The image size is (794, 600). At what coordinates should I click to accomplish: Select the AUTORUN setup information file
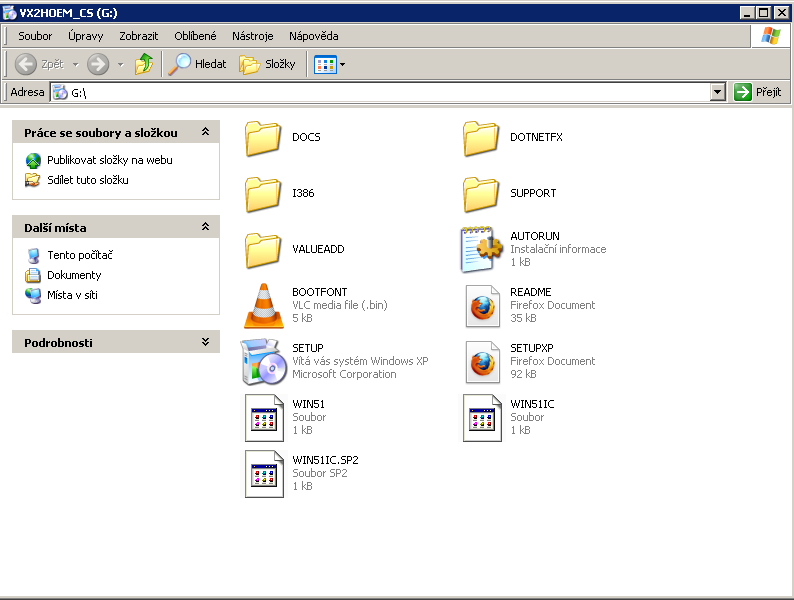pyautogui.click(x=482, y=249)
